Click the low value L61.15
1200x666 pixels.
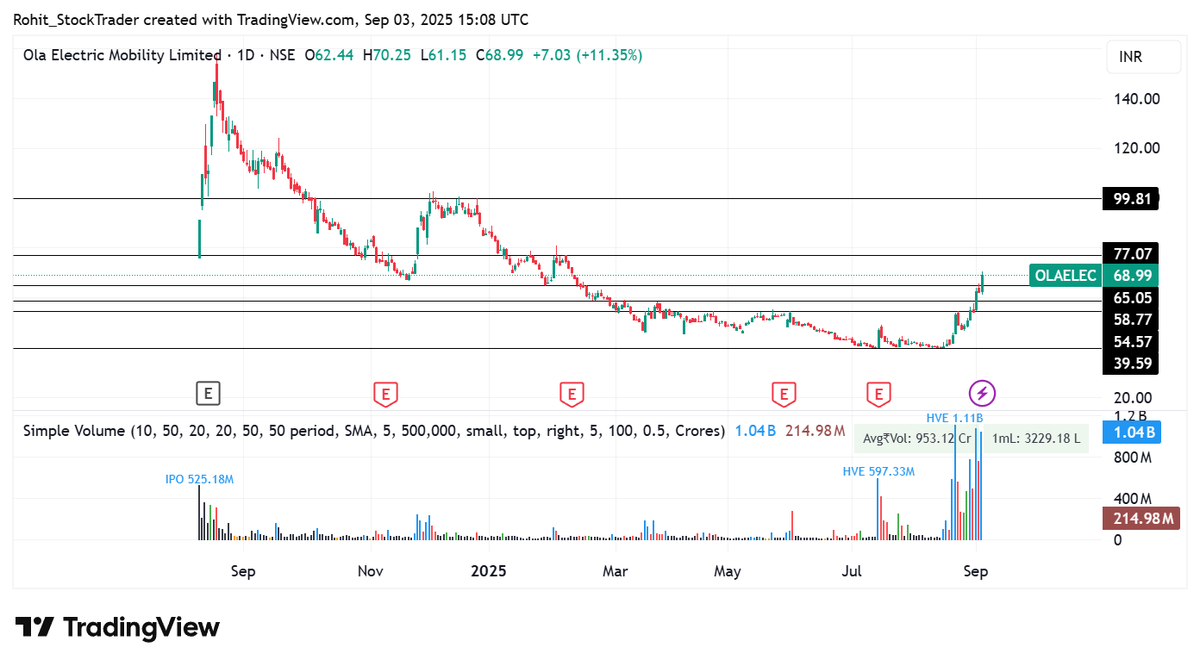point(443,55)
